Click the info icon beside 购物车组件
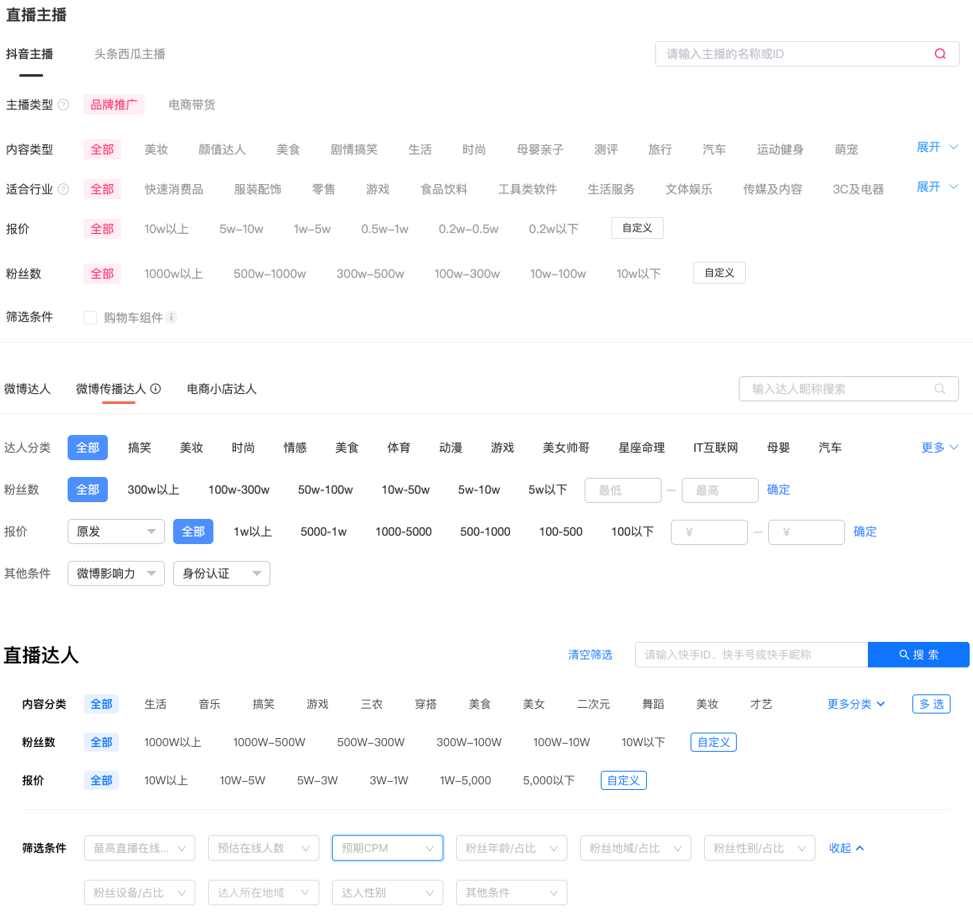Screen dimensions: 973x916 [172, 317]
